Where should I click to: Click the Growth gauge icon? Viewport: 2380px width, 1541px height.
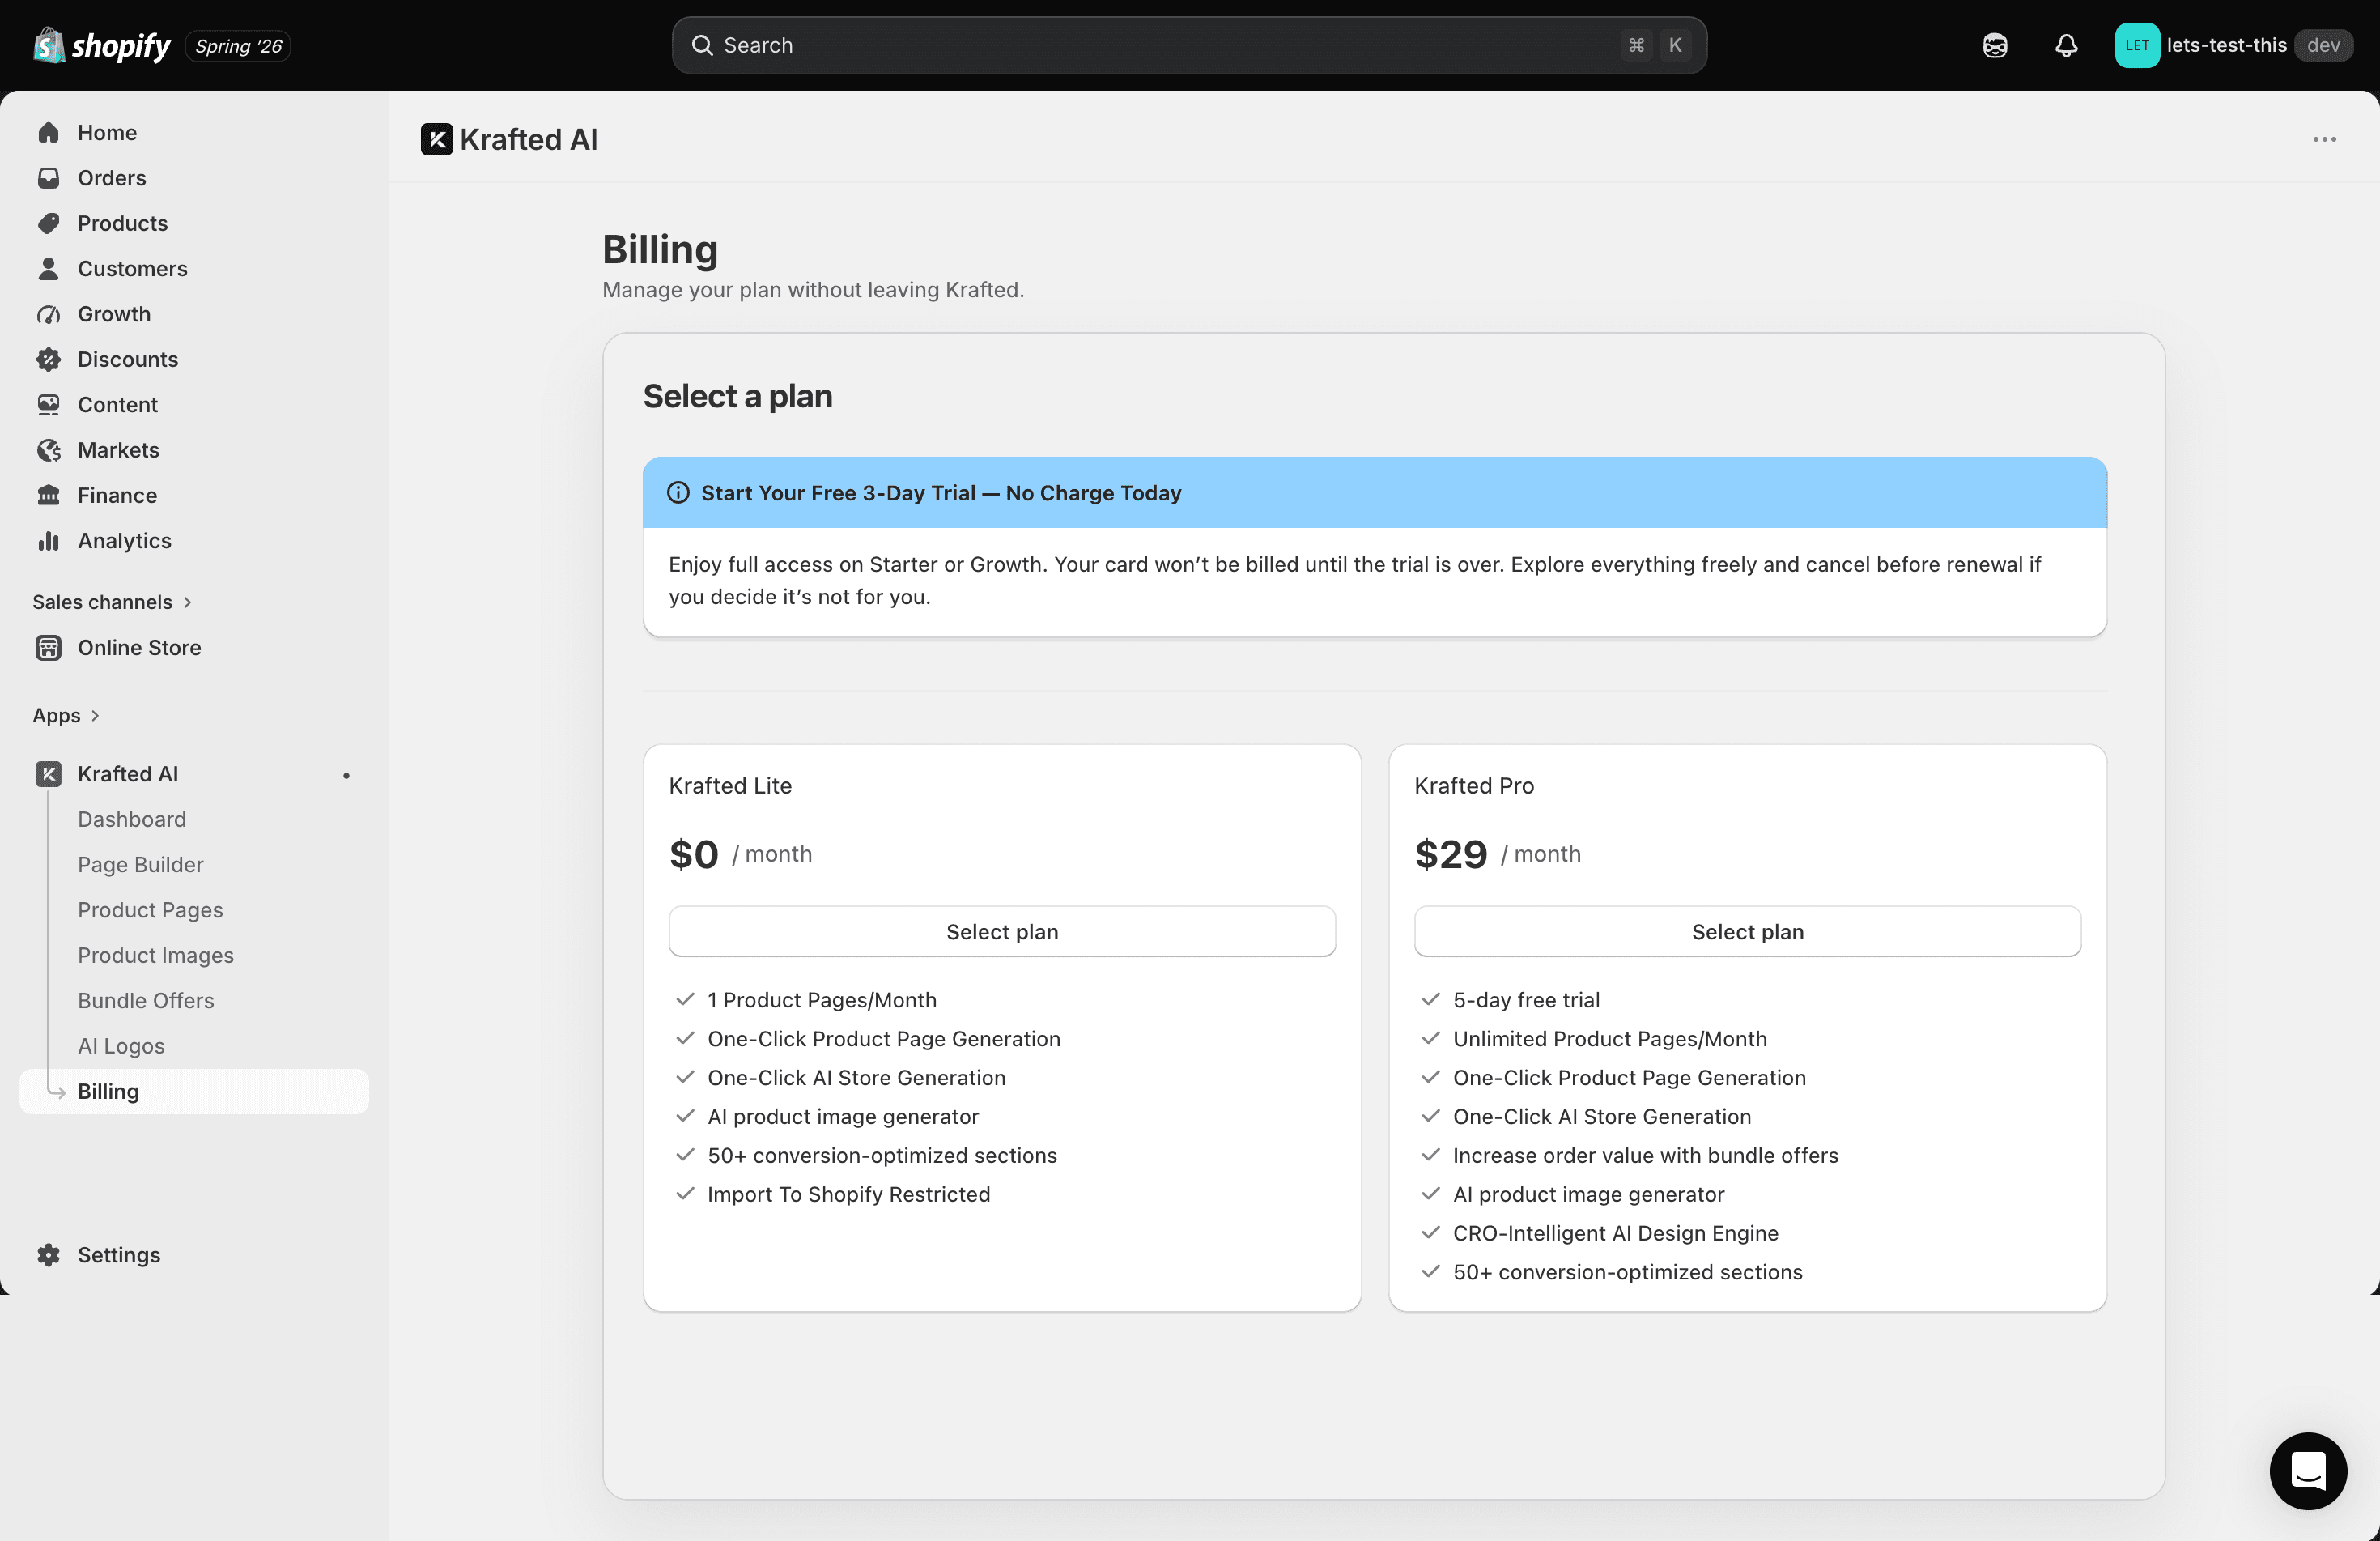48,314
